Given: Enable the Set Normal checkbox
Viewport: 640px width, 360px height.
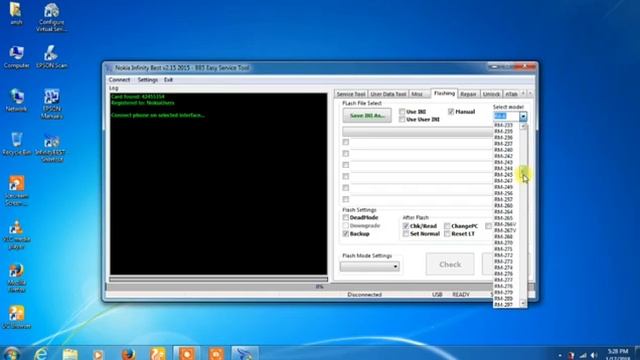Looking at the screenshot, I should [406, 233].
